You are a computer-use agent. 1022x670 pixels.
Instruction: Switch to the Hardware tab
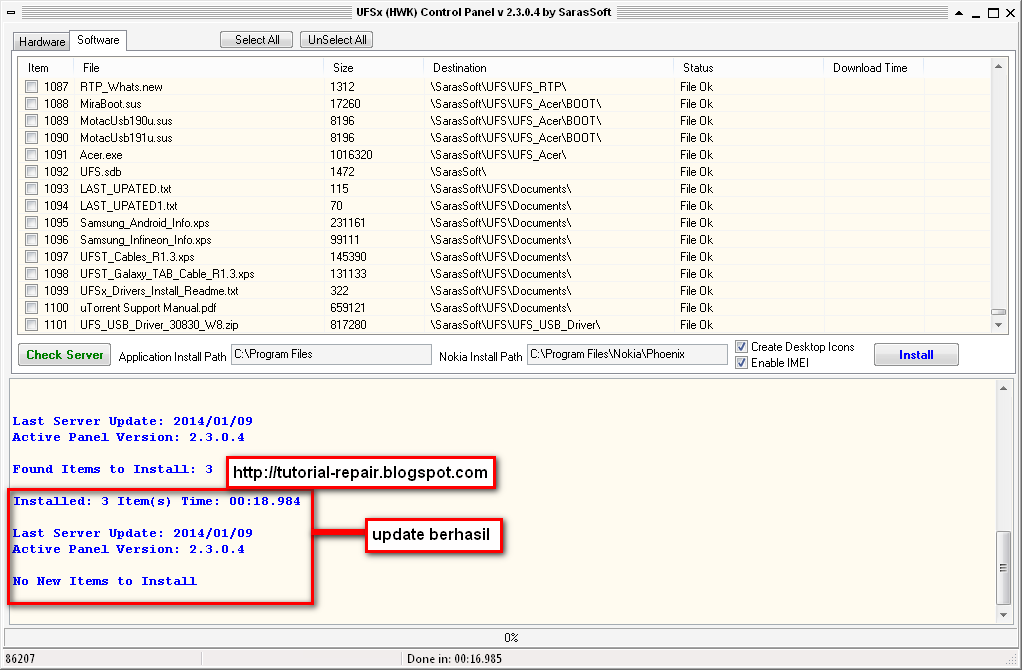(42, 42)
